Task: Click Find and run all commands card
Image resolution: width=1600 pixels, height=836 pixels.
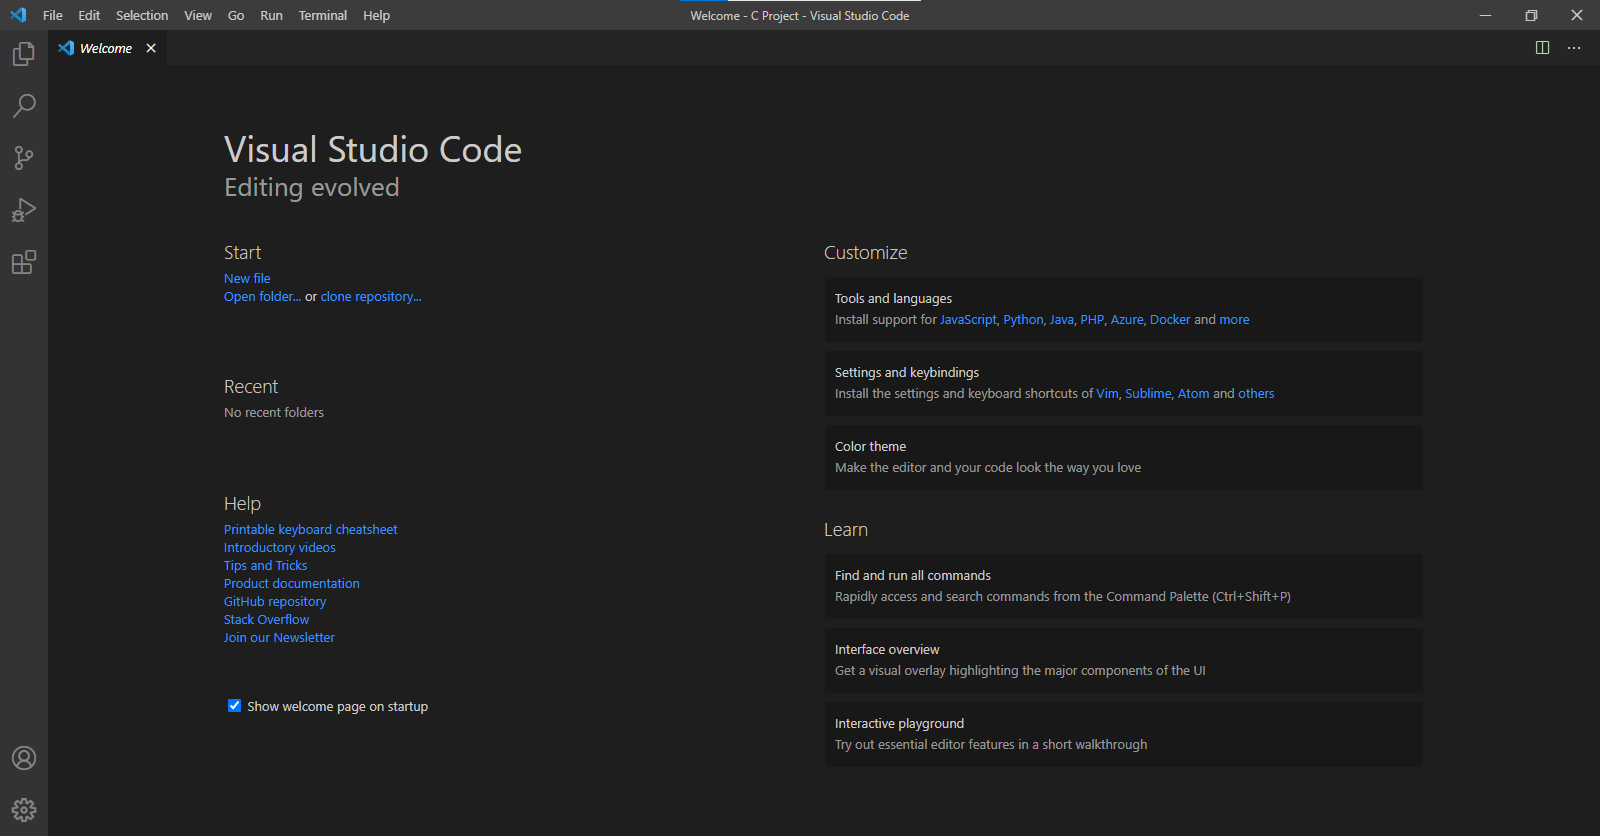Action: [1123, 586]
